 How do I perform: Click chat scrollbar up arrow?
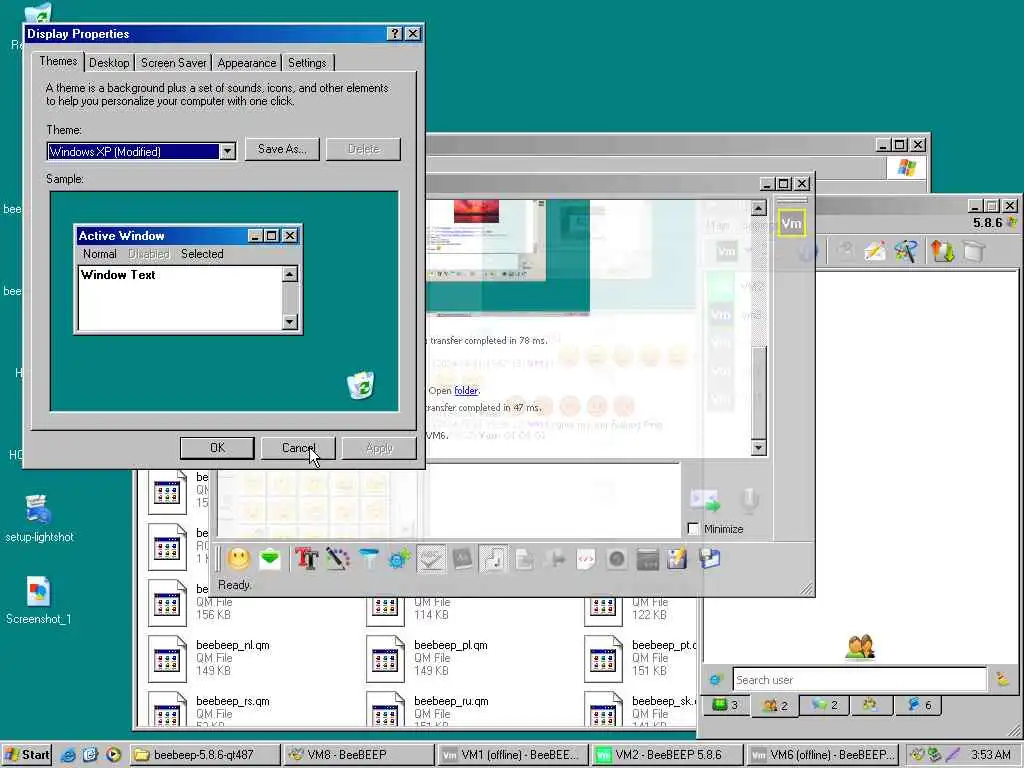coord(758,208)
